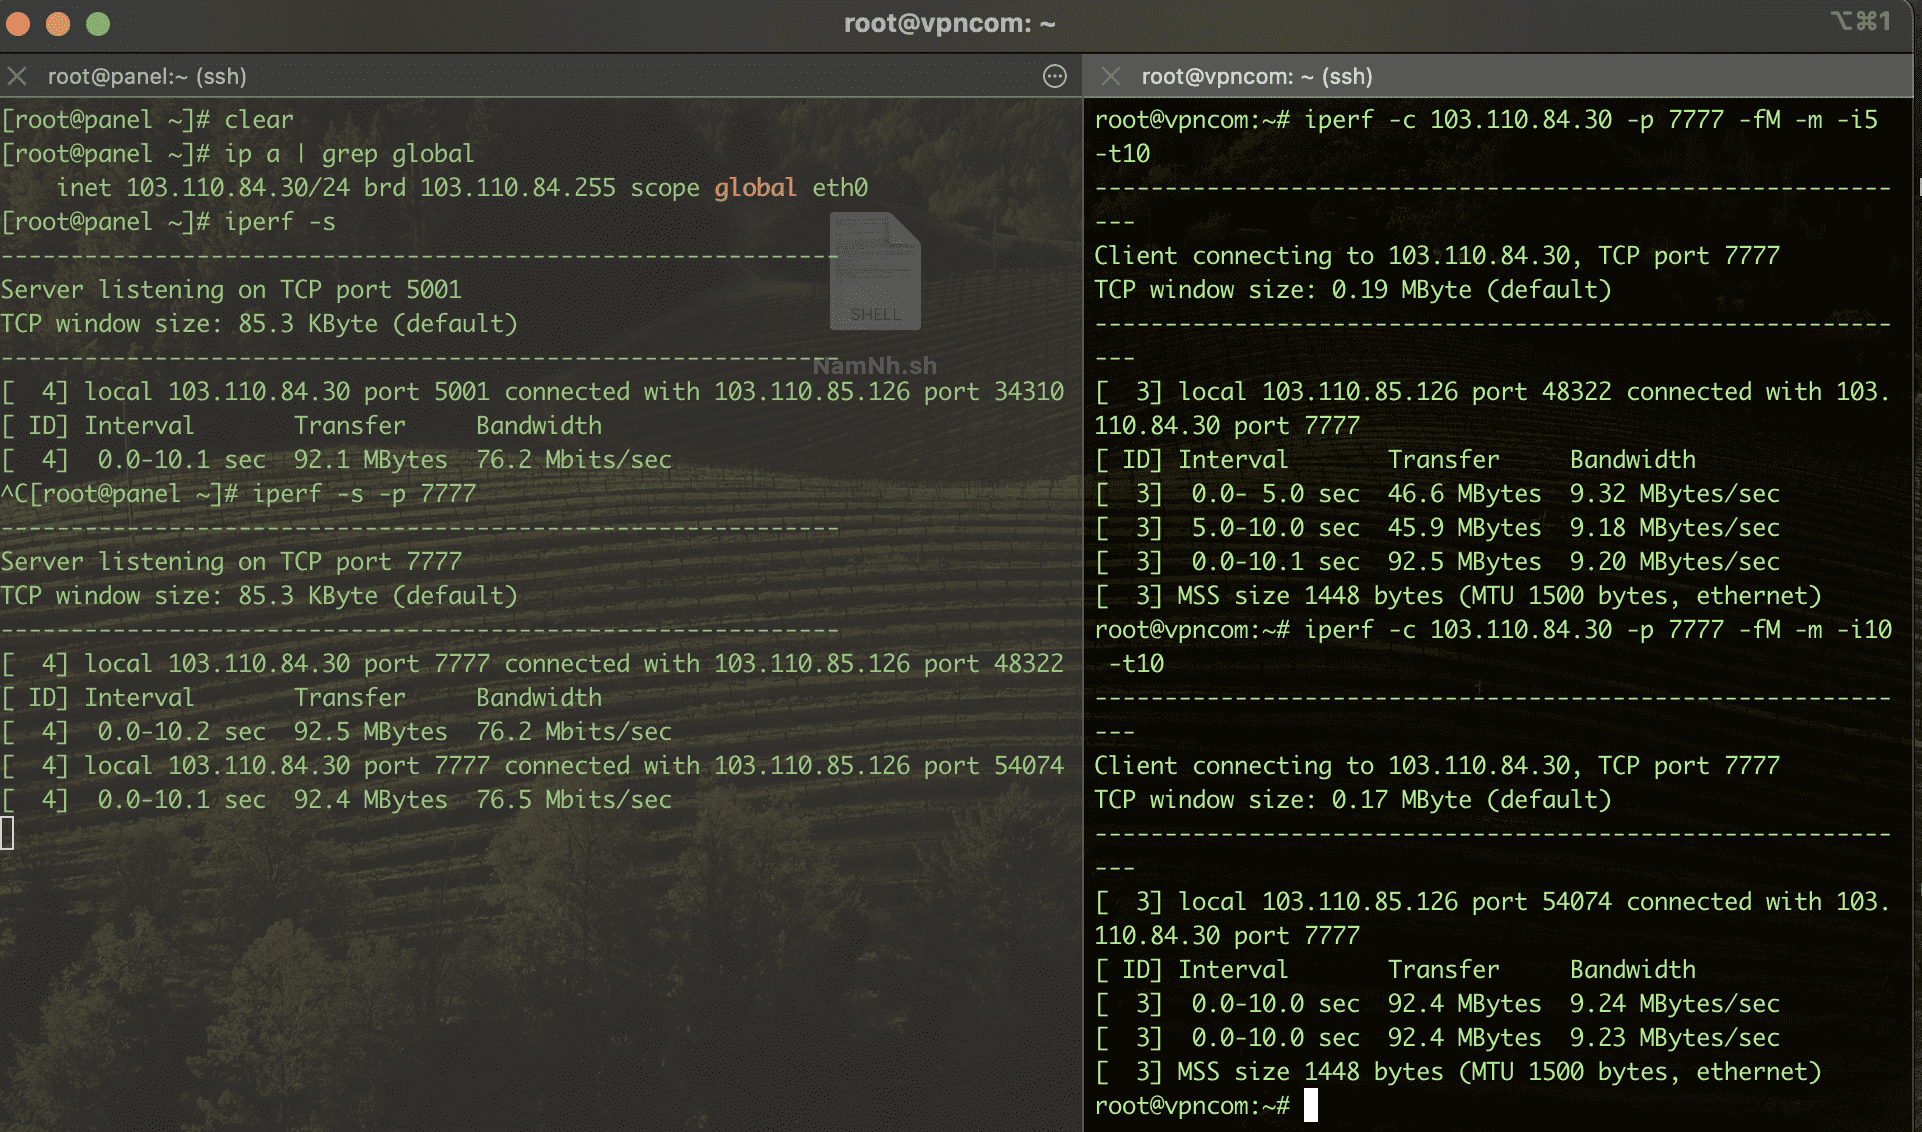Viewport: 1922px width, 1132px height.
Task: Select the root@vpncom: ~ (ssh) pane title
Action: [1256, 76]
